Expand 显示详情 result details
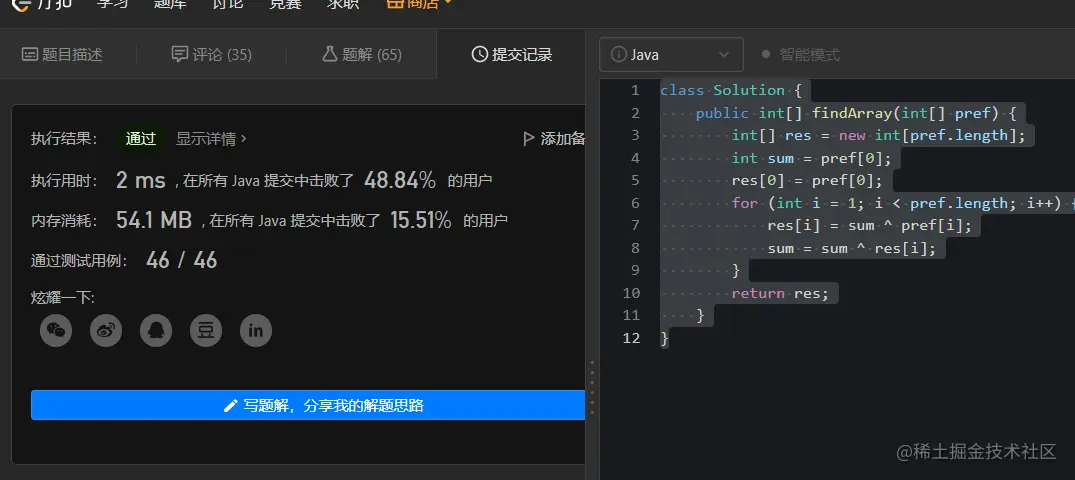Image resolution: width=1075 pixels, height=480 pixels. point(211,139)
